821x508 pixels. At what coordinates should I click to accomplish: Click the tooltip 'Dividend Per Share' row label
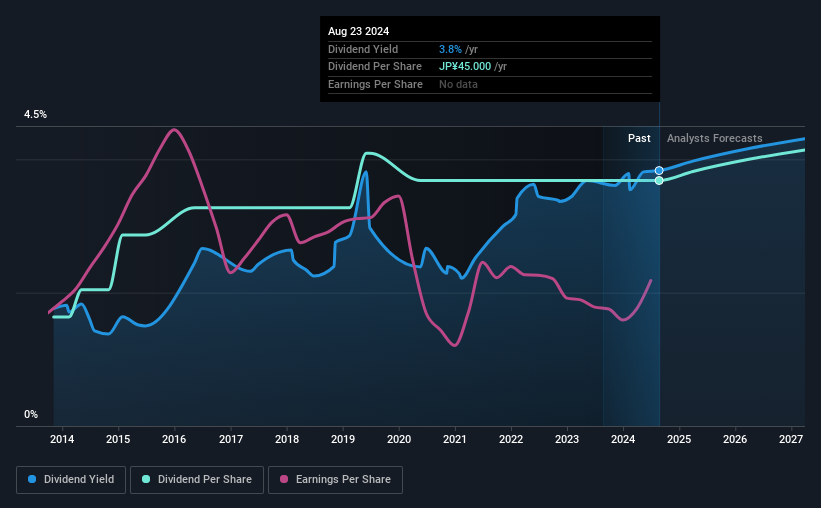[x=375, y=67]
